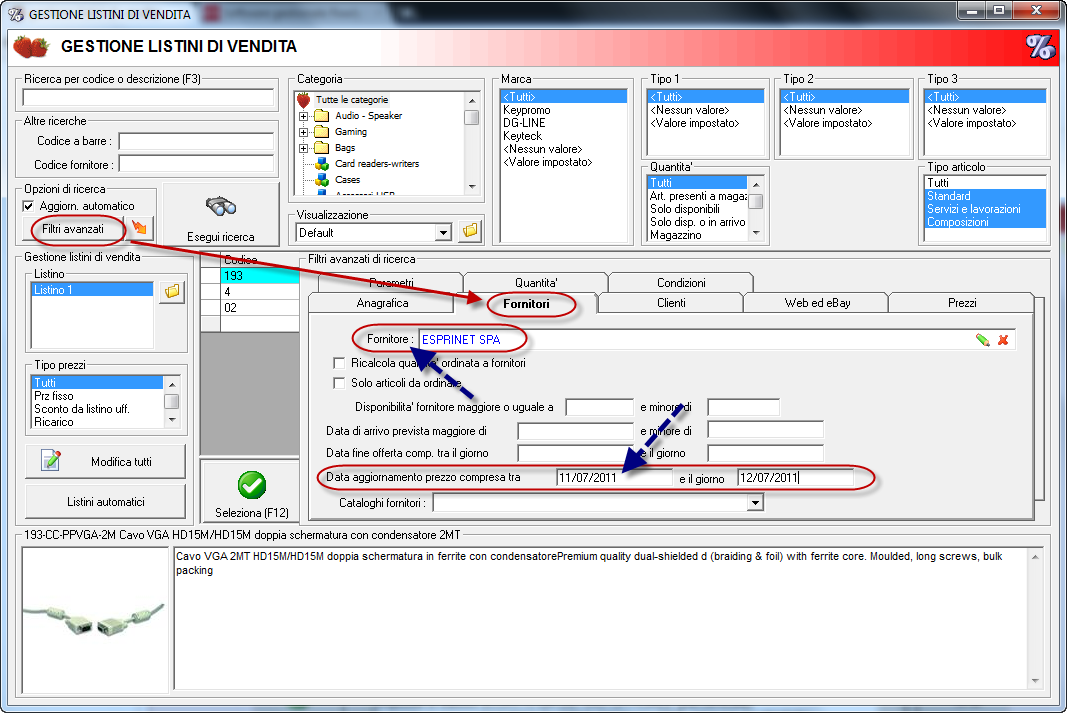The width and height of the screenshot is (1067, 713).
Task: Select the Audio - Speaker folder icon
Action: [322, 116]
